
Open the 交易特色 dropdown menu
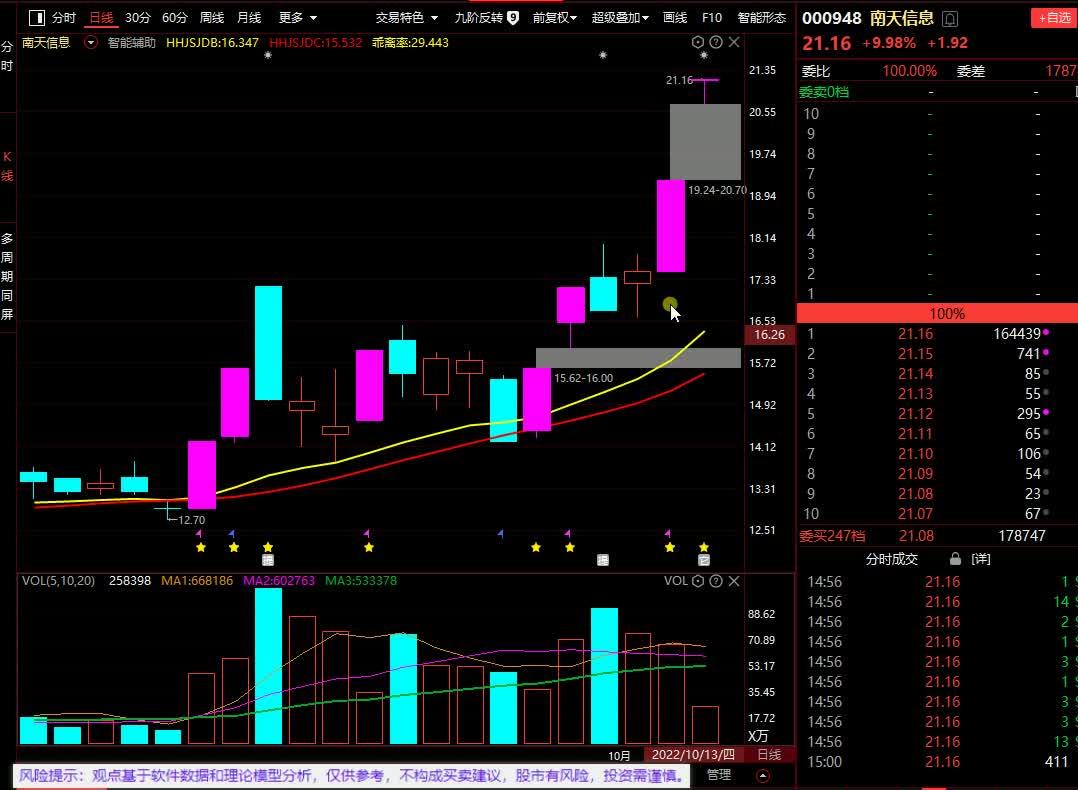pyautogui.click(x=406, y=18)
